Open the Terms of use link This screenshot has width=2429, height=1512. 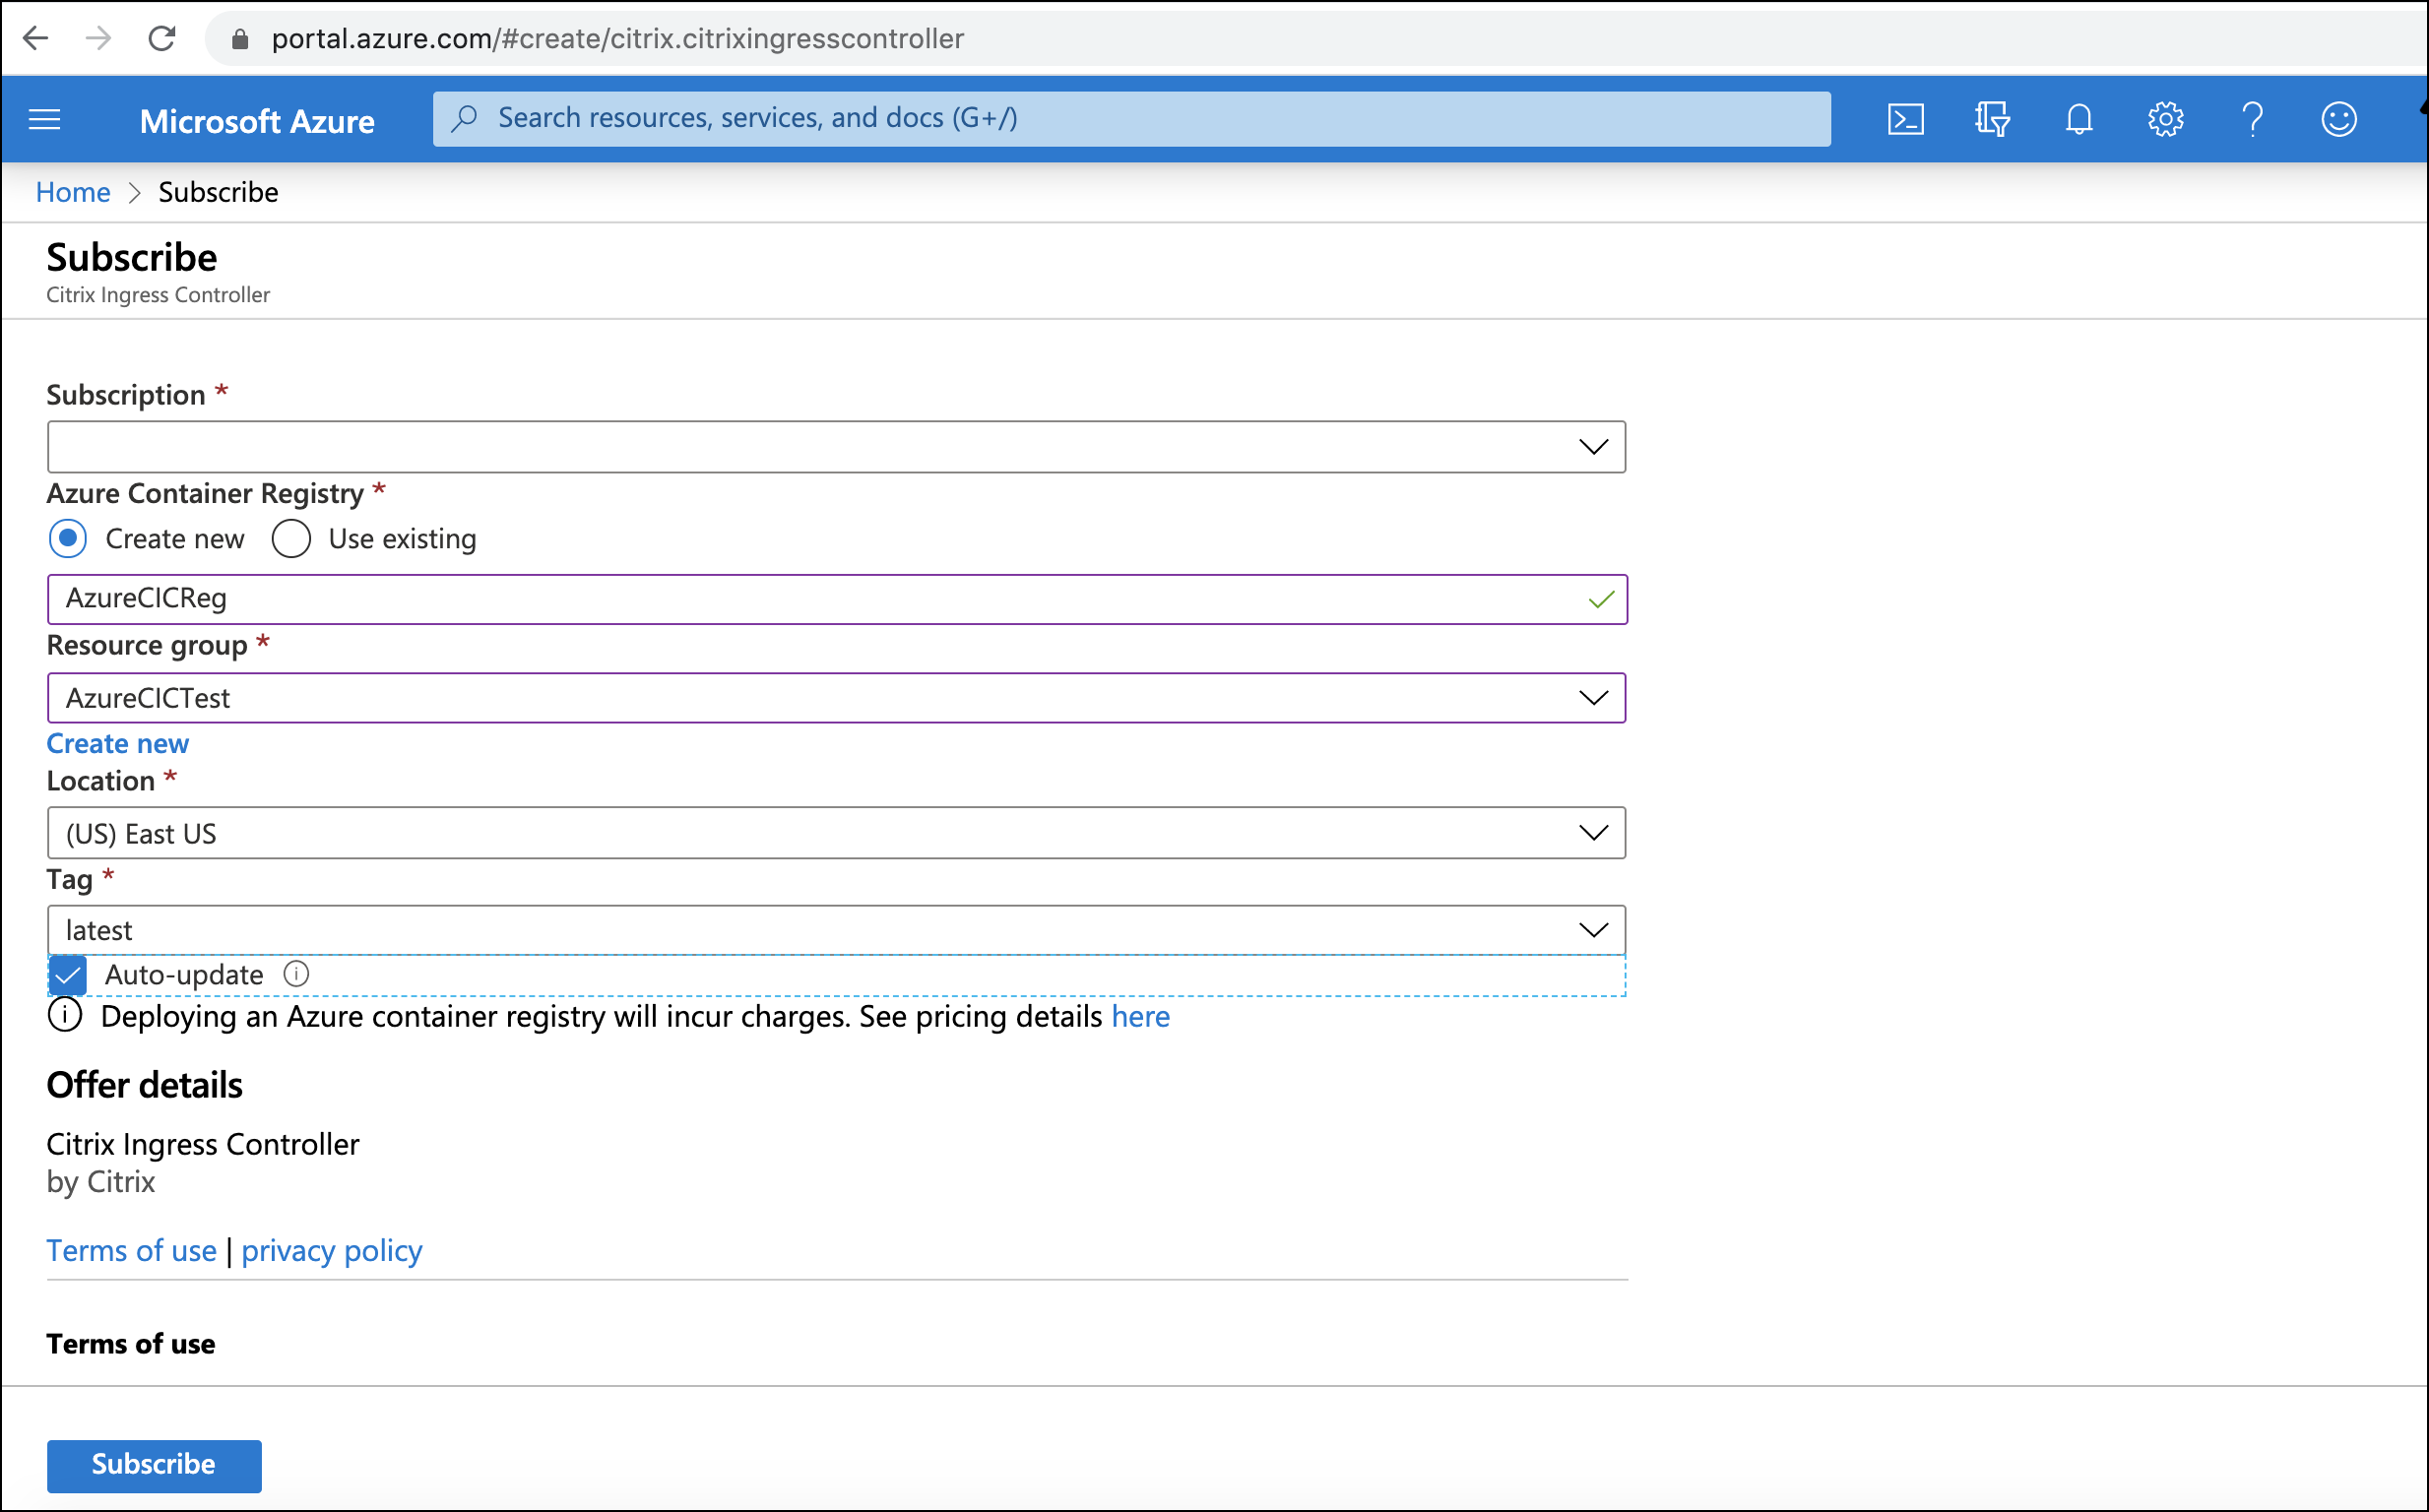coord(131,1251)
